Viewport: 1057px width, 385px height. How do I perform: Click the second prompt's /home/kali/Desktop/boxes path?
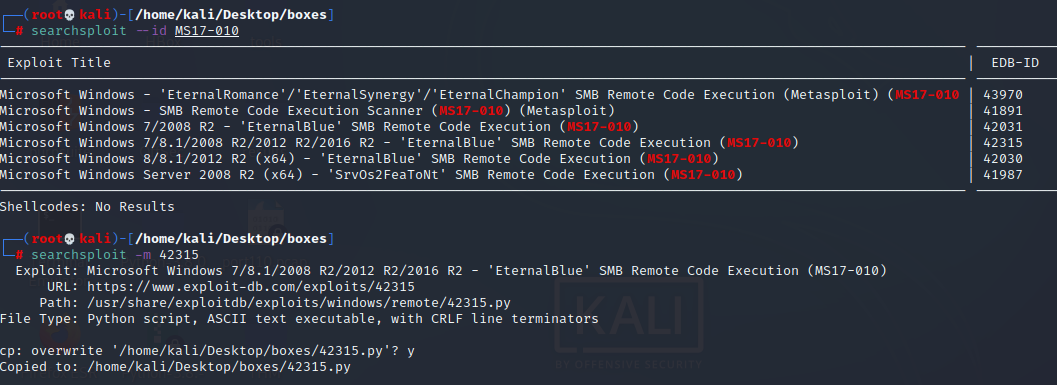click(x=231, y=239)
